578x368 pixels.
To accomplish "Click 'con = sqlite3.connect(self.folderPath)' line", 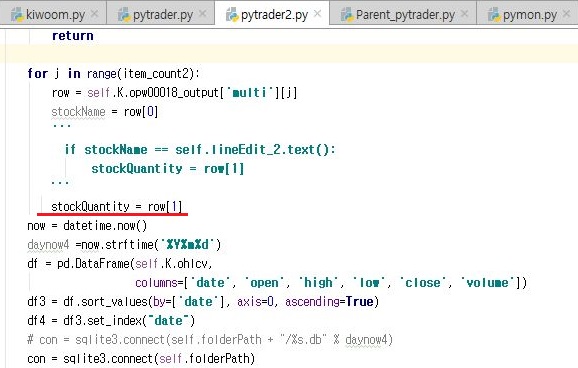I will (141, 358).
